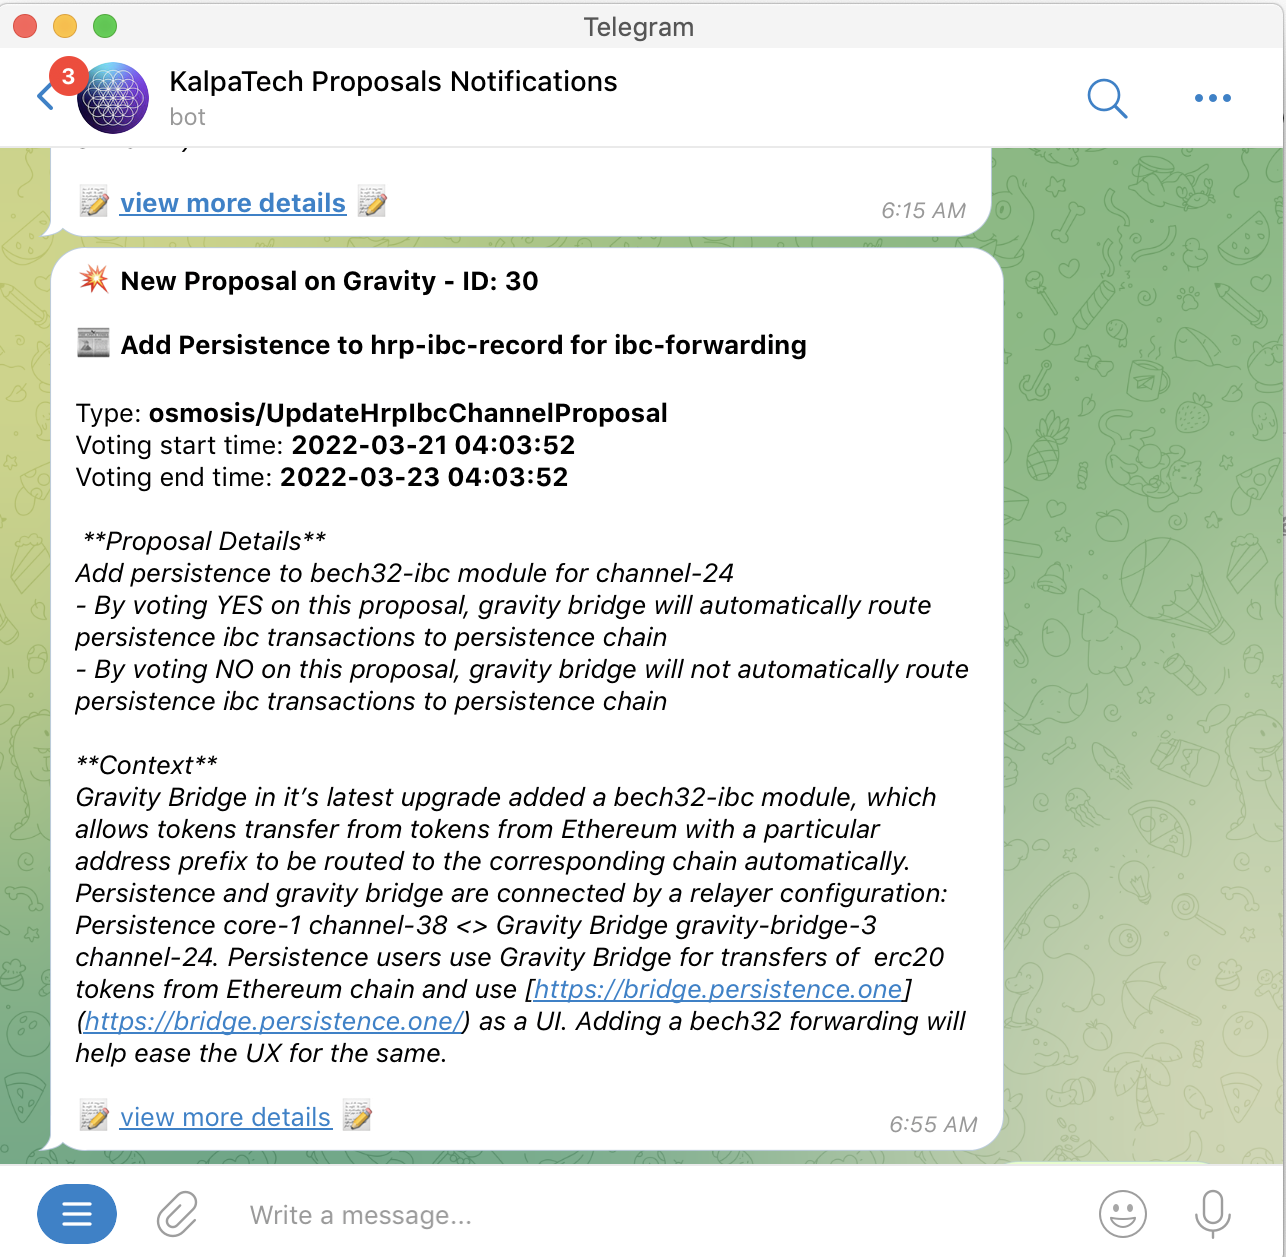Click the green full-screen window button

pos(105,26)
